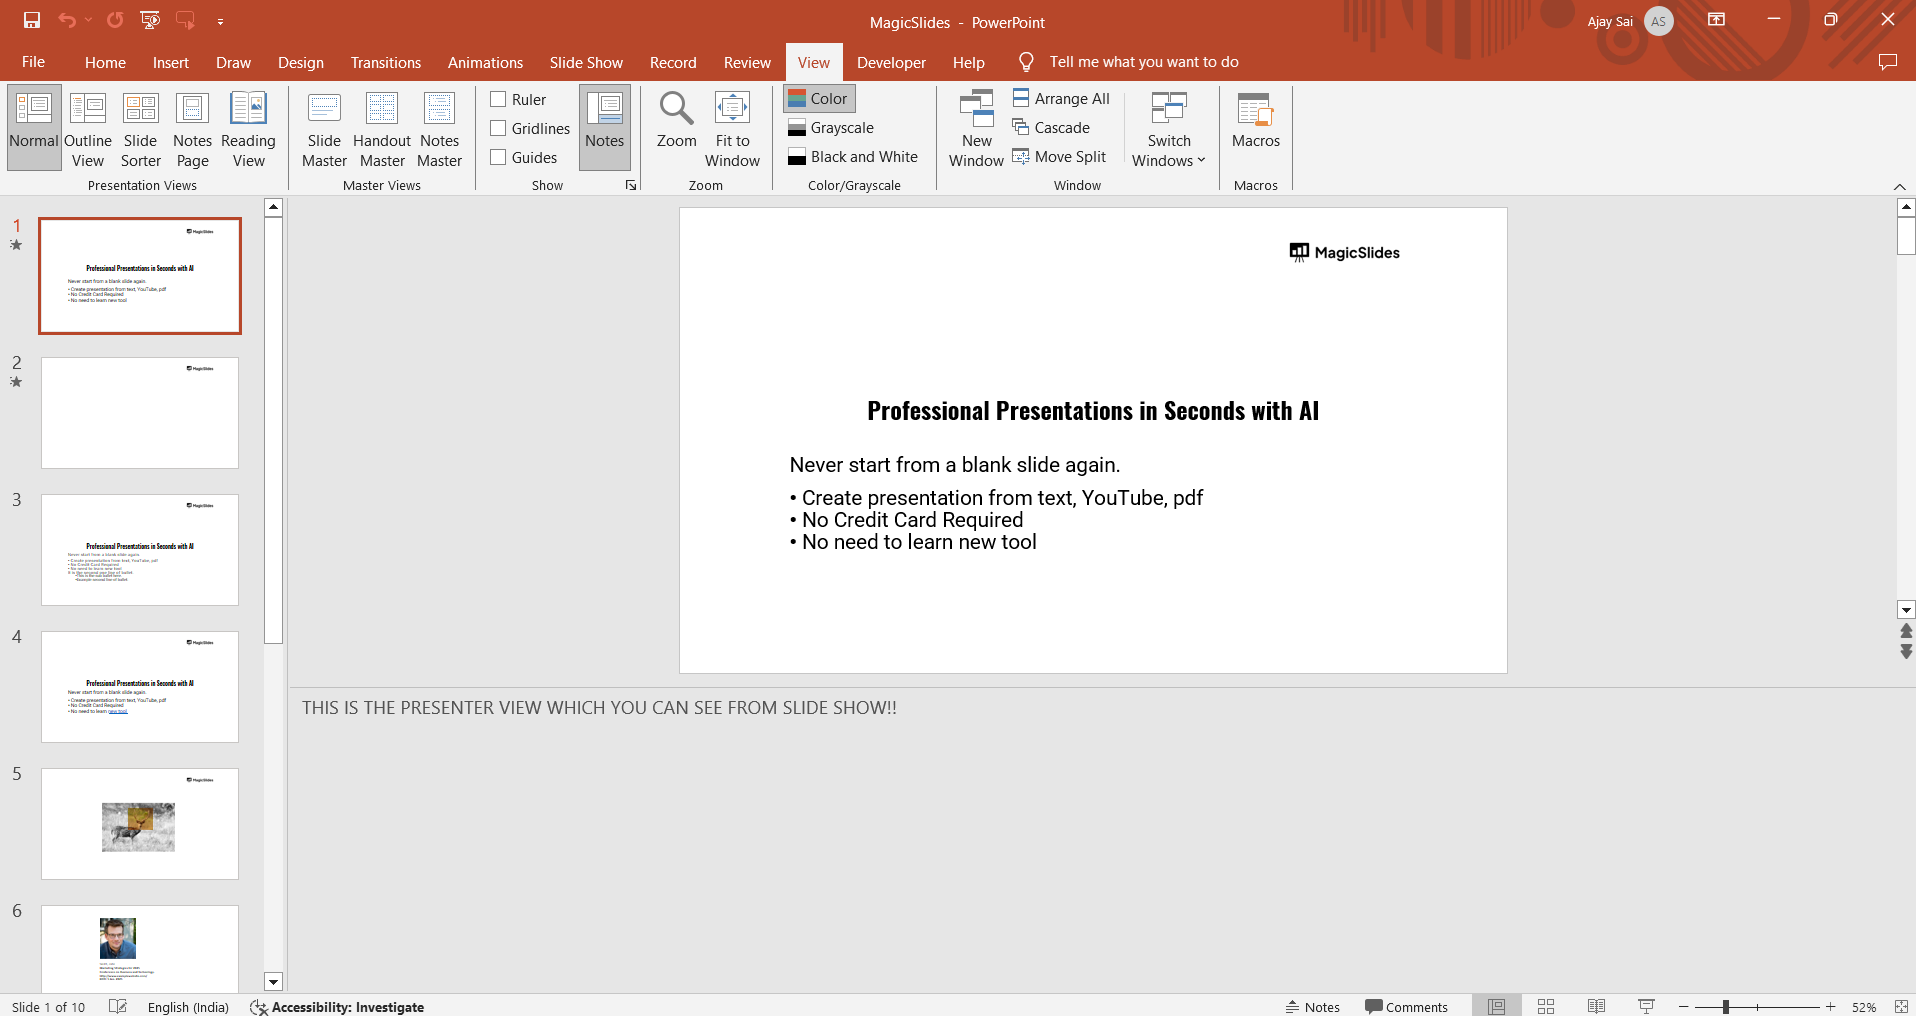
Task: Click the spell check status icon
Action: coord(118,1006)
